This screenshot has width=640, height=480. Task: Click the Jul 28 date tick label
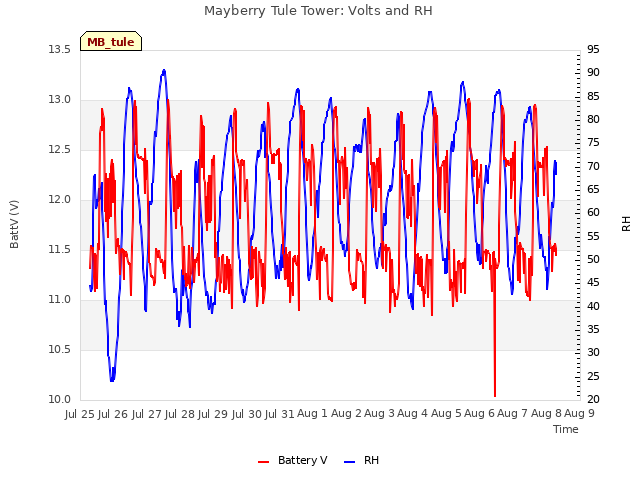180,414
